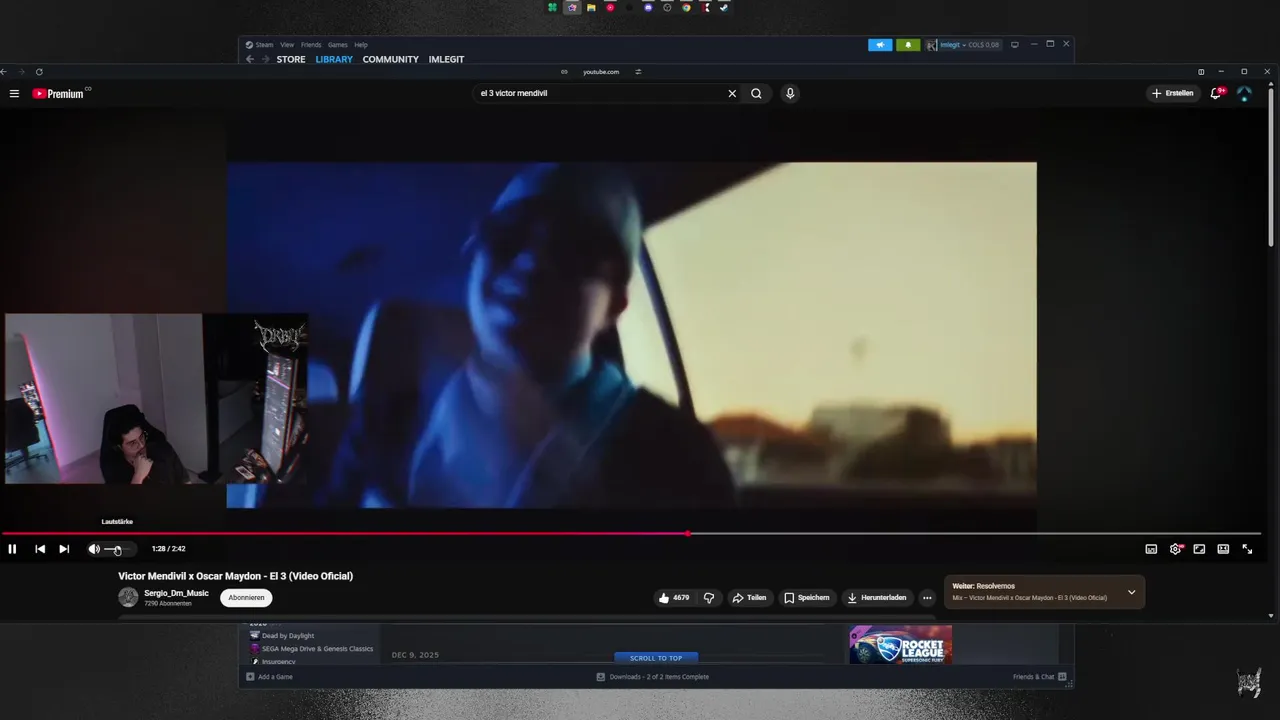Viewport: 1280px width, 720px height.
Task: Open the player settings gear
Action: tap(1176, 549)
